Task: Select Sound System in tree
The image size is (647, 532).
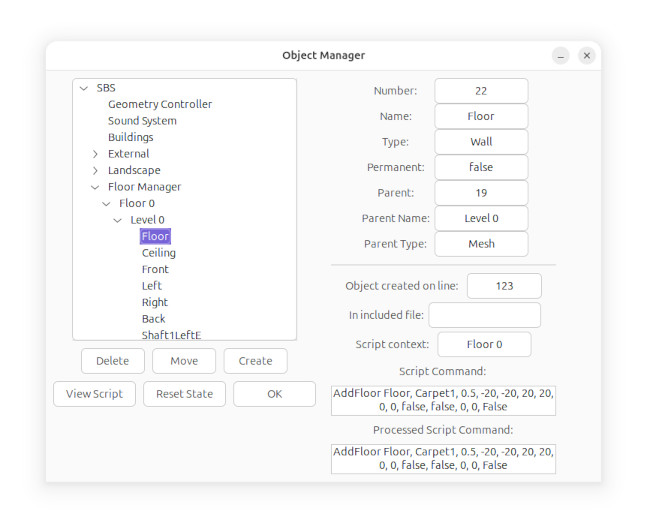Action: coord(142,121)
